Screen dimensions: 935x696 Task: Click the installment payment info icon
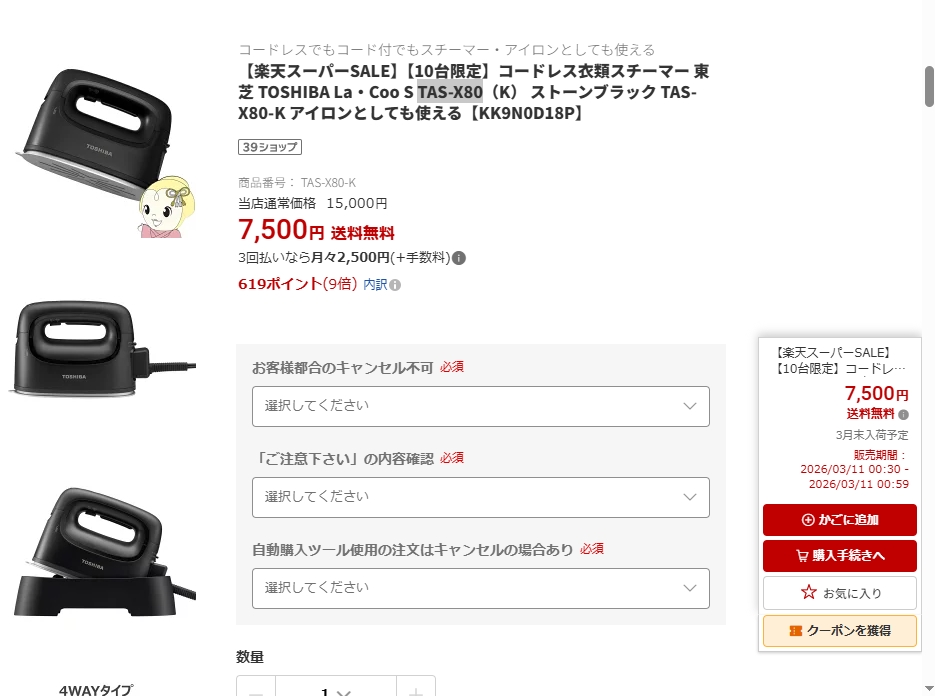coord(459,258)
